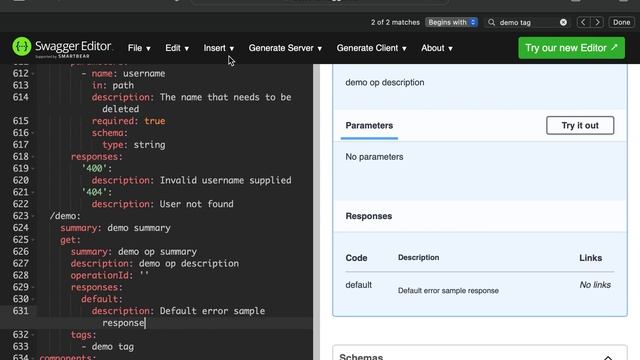Fold the responses block at line 618
640x360 pixels.
pos(33,157)
